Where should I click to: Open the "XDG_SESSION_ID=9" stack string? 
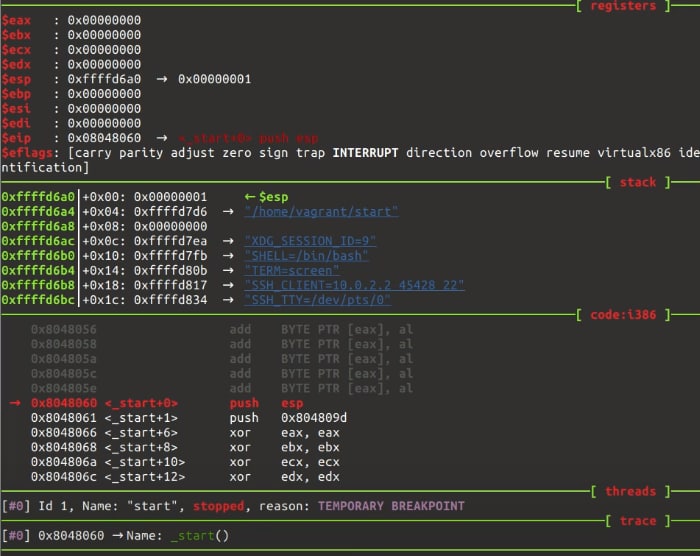[x=310, y=241]
